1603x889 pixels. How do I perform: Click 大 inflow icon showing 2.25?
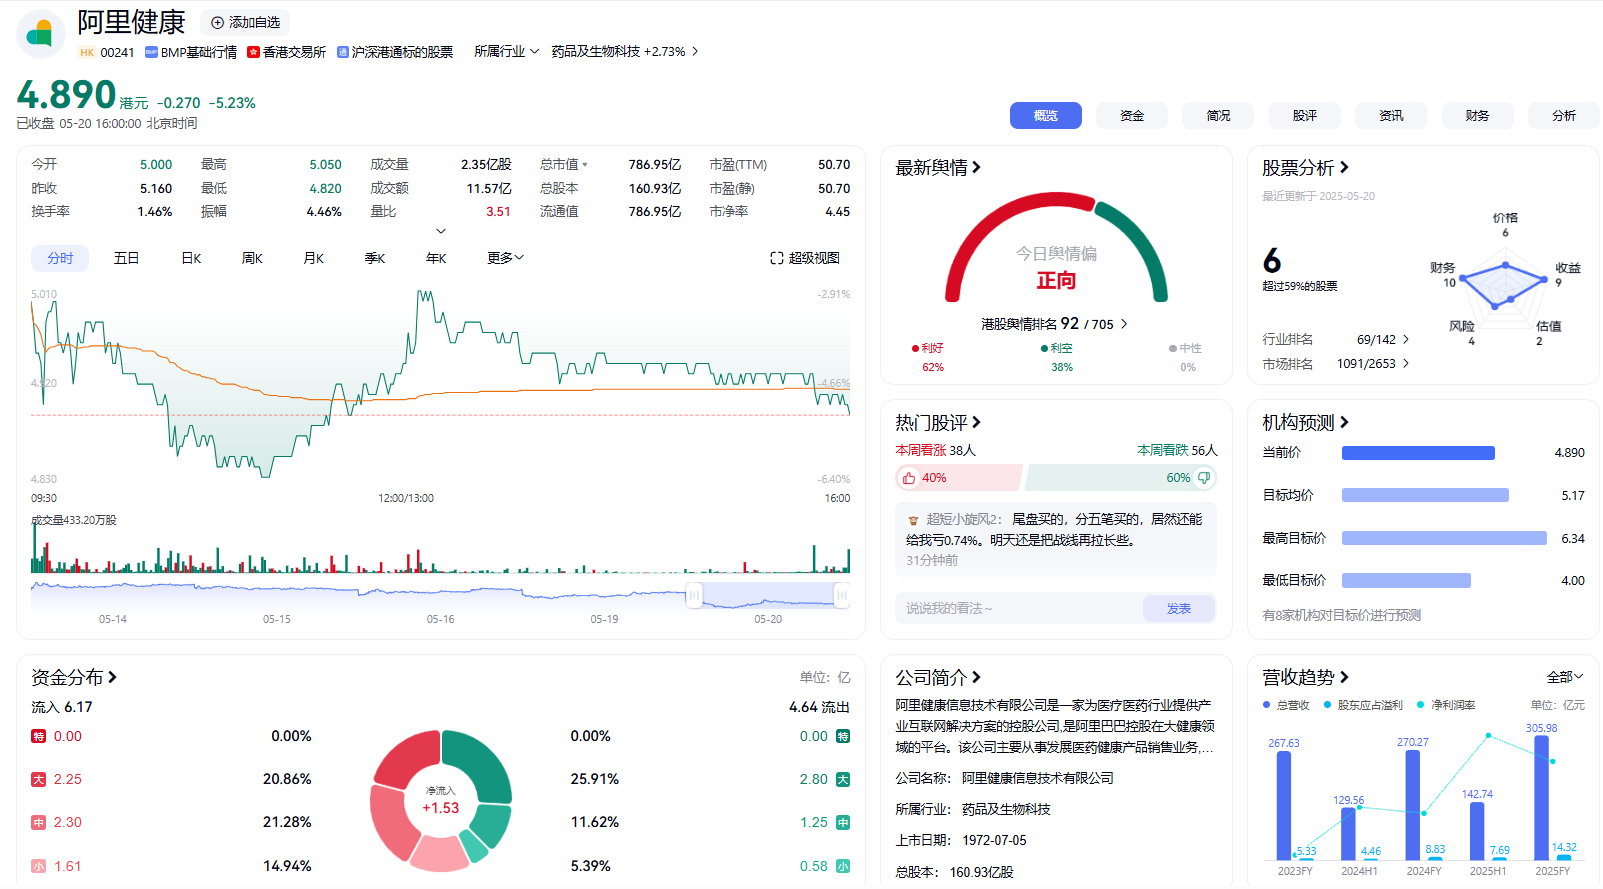click(39, 780)
